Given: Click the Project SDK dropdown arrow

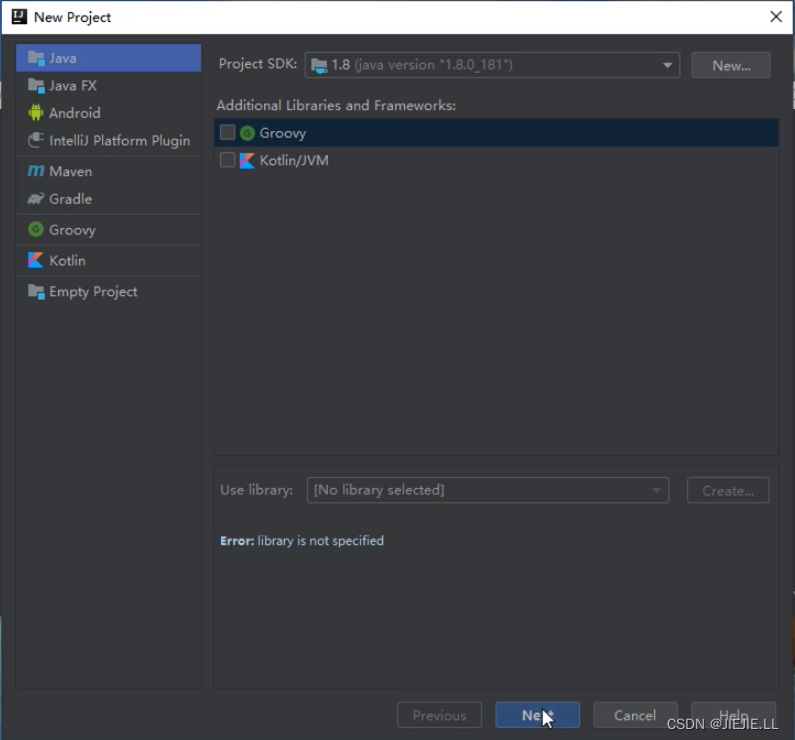Looking at the screenshot, I should [x=667, y=65].
